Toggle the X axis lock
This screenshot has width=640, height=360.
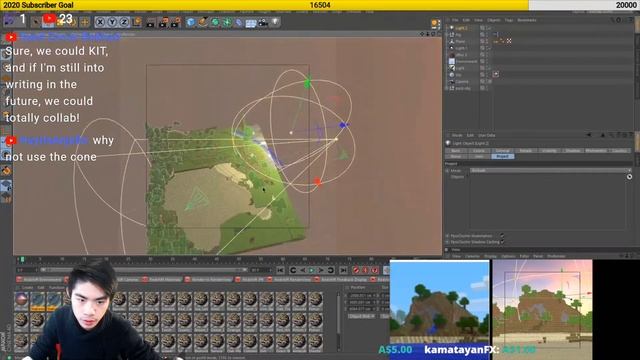(x=100, y=22)
